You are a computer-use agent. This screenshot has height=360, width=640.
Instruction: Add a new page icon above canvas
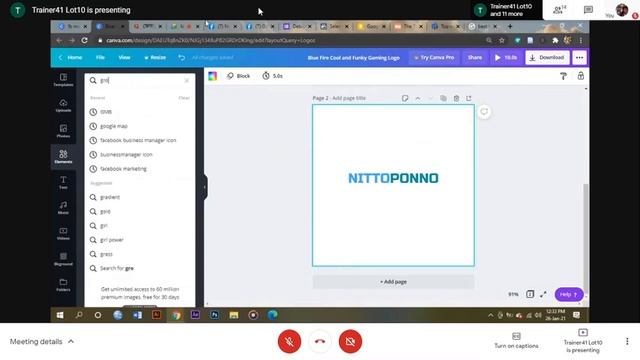469,98
